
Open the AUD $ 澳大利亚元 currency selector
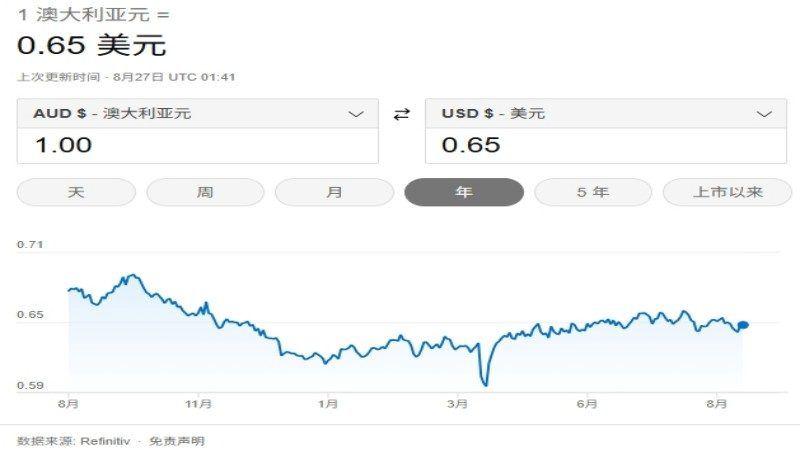click(112, 114)
